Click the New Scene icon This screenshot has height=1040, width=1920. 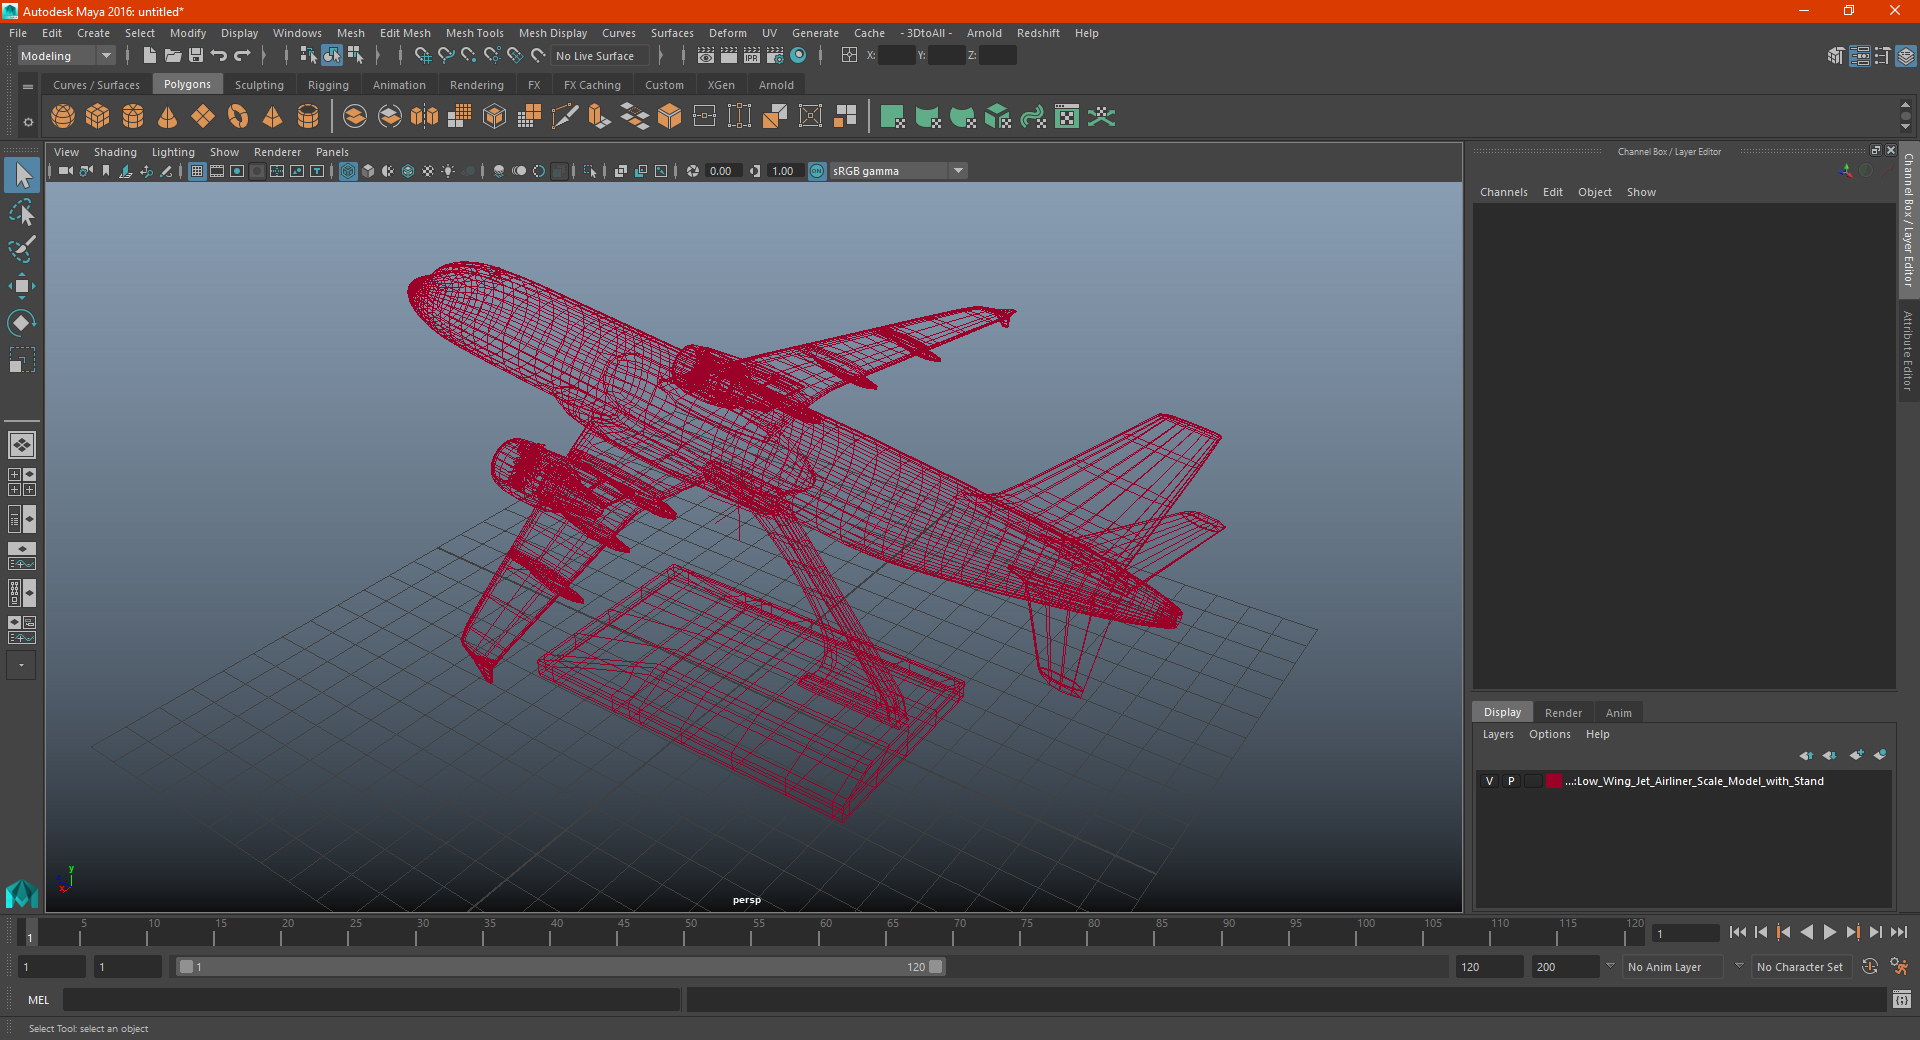tap(149, 56)
